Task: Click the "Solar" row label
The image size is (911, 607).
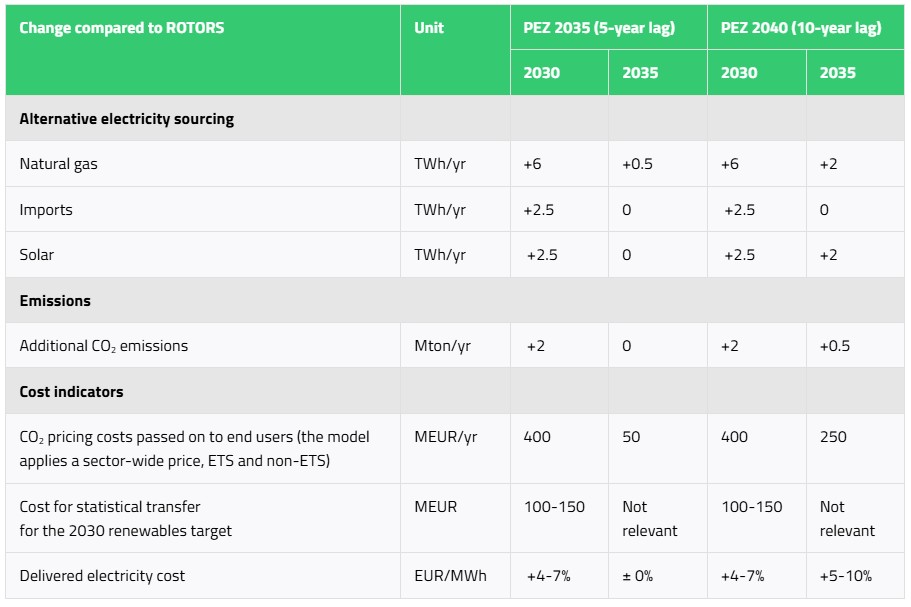Action: [37, 255]
